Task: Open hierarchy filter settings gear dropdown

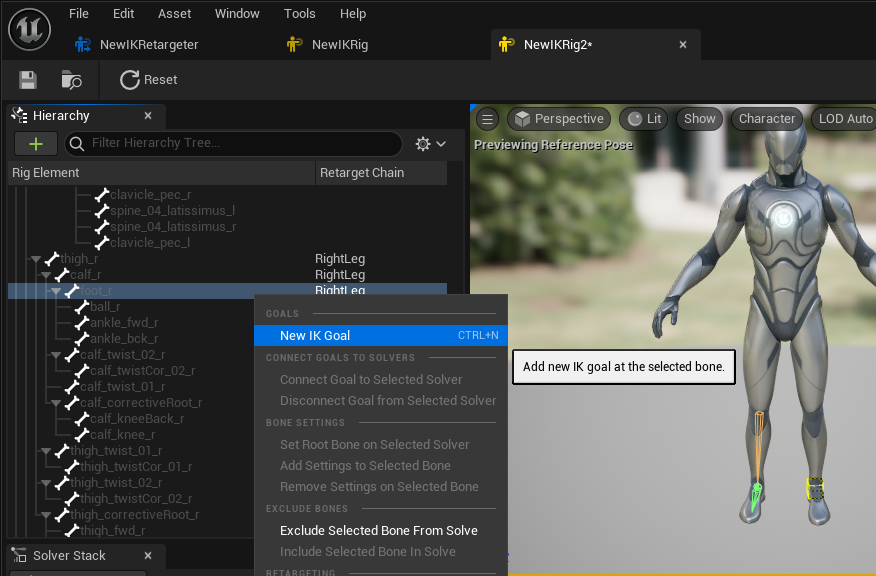Action: [430, 144]
